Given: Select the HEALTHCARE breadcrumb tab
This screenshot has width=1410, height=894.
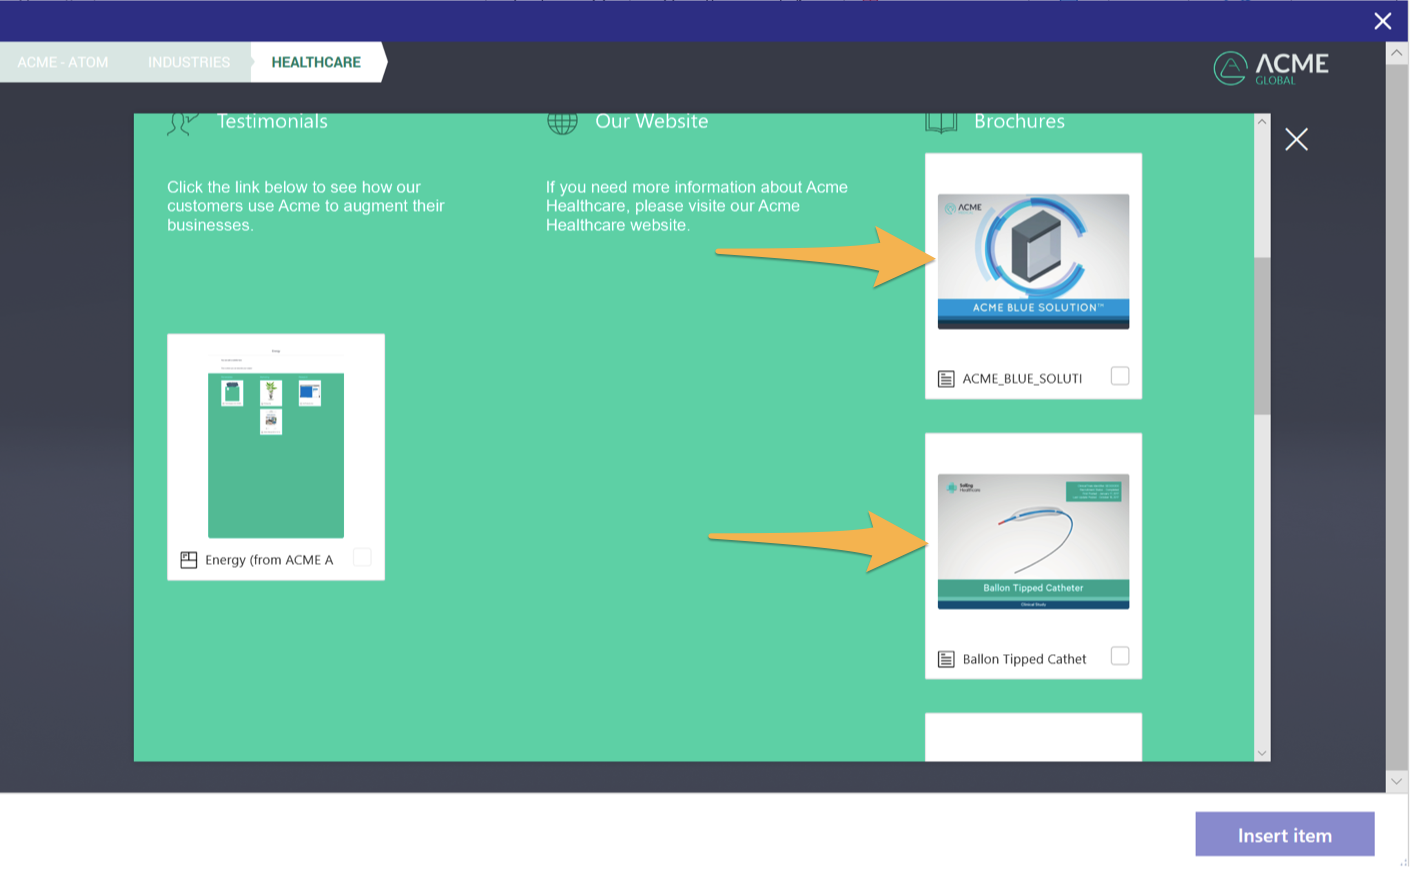Looking at the screenshot, I should pyautogui.click(x=316, y=62).
